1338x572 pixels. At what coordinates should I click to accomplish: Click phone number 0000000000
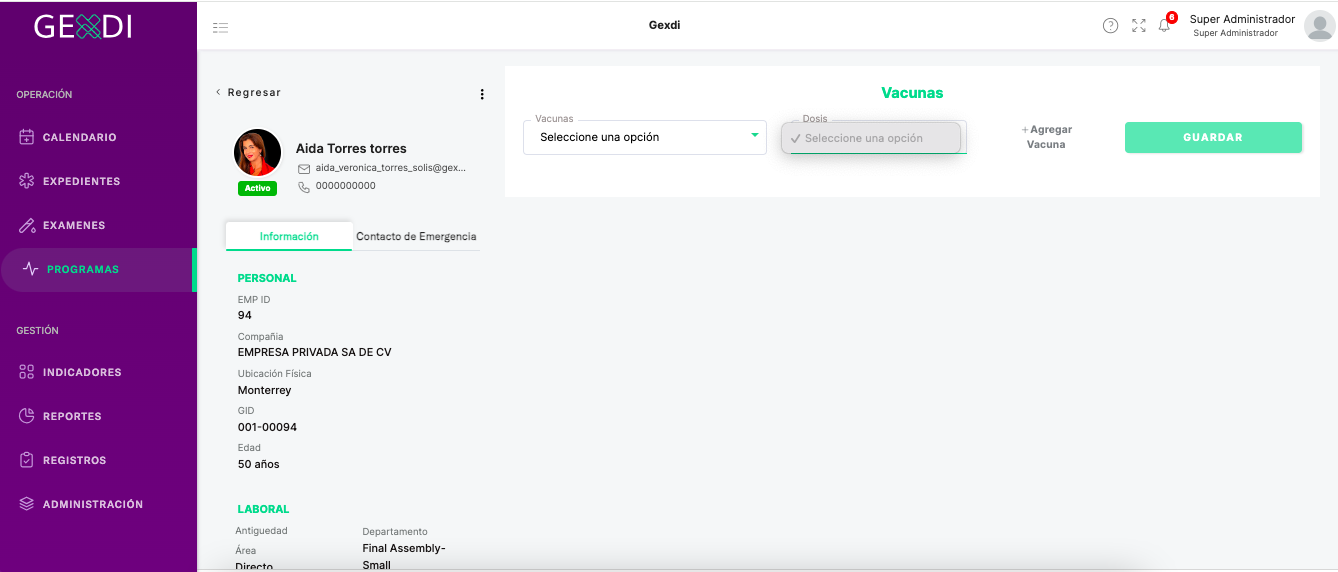[x=346, y=186]
